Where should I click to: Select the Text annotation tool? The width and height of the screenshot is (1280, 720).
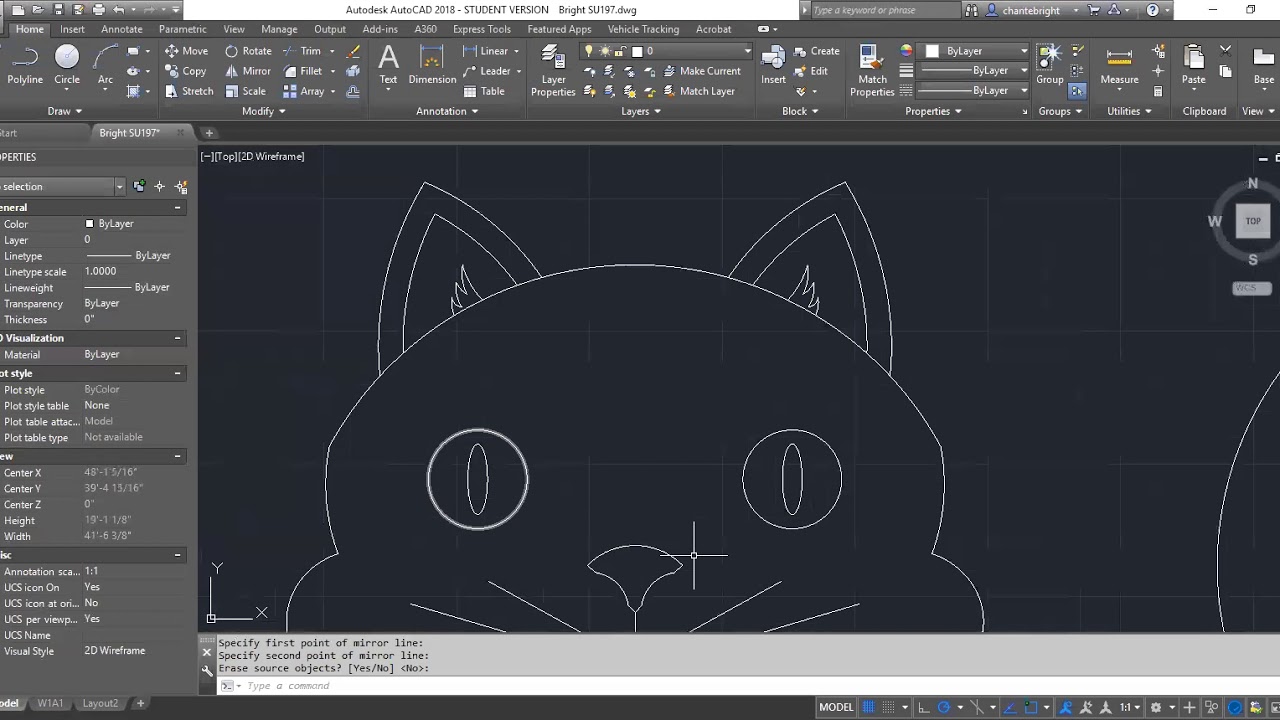tap(388, 65)
